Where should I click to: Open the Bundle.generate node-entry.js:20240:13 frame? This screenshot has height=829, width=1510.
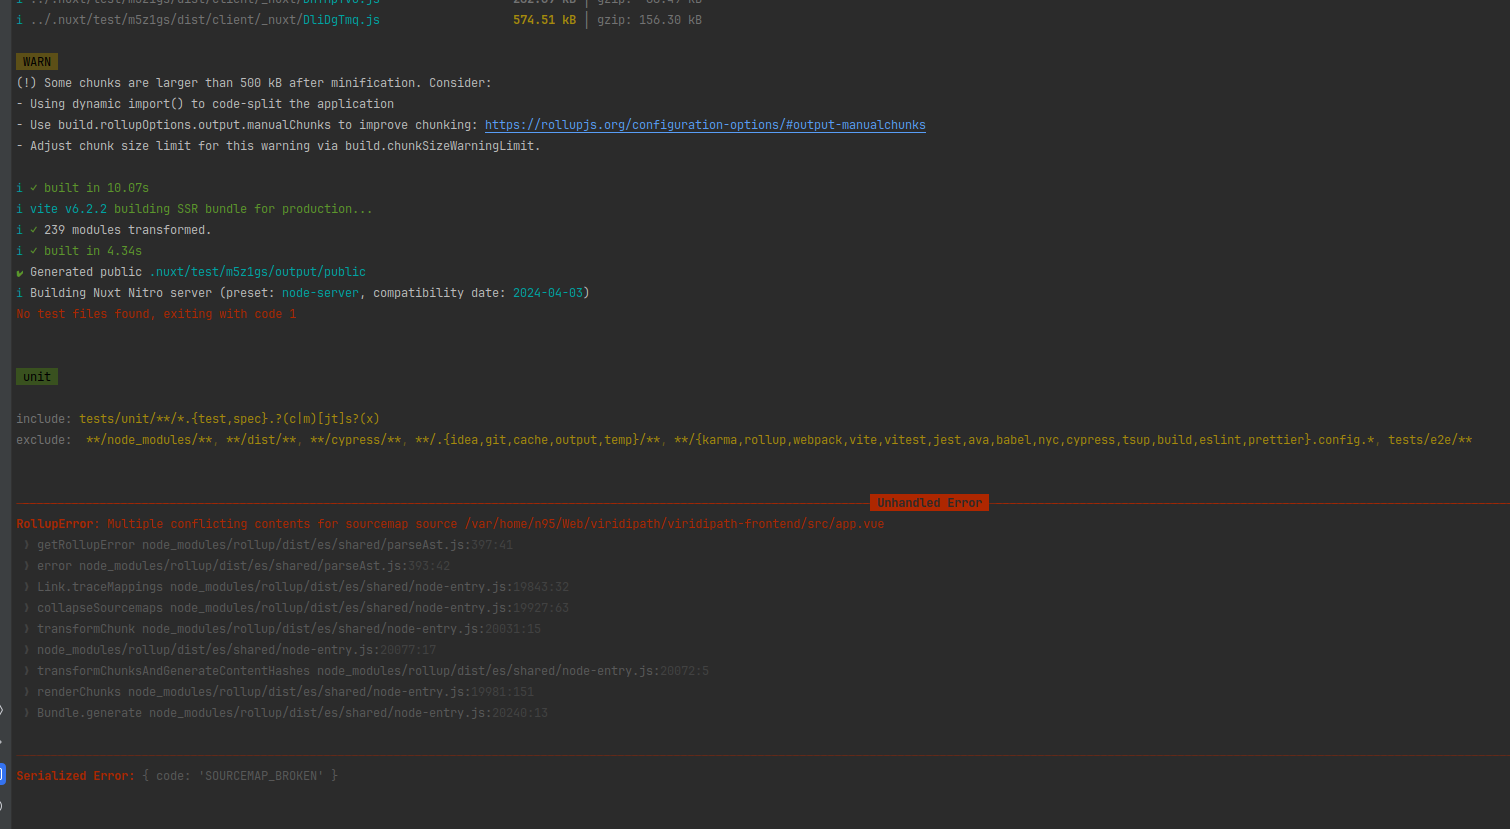[x=293, y=713]
